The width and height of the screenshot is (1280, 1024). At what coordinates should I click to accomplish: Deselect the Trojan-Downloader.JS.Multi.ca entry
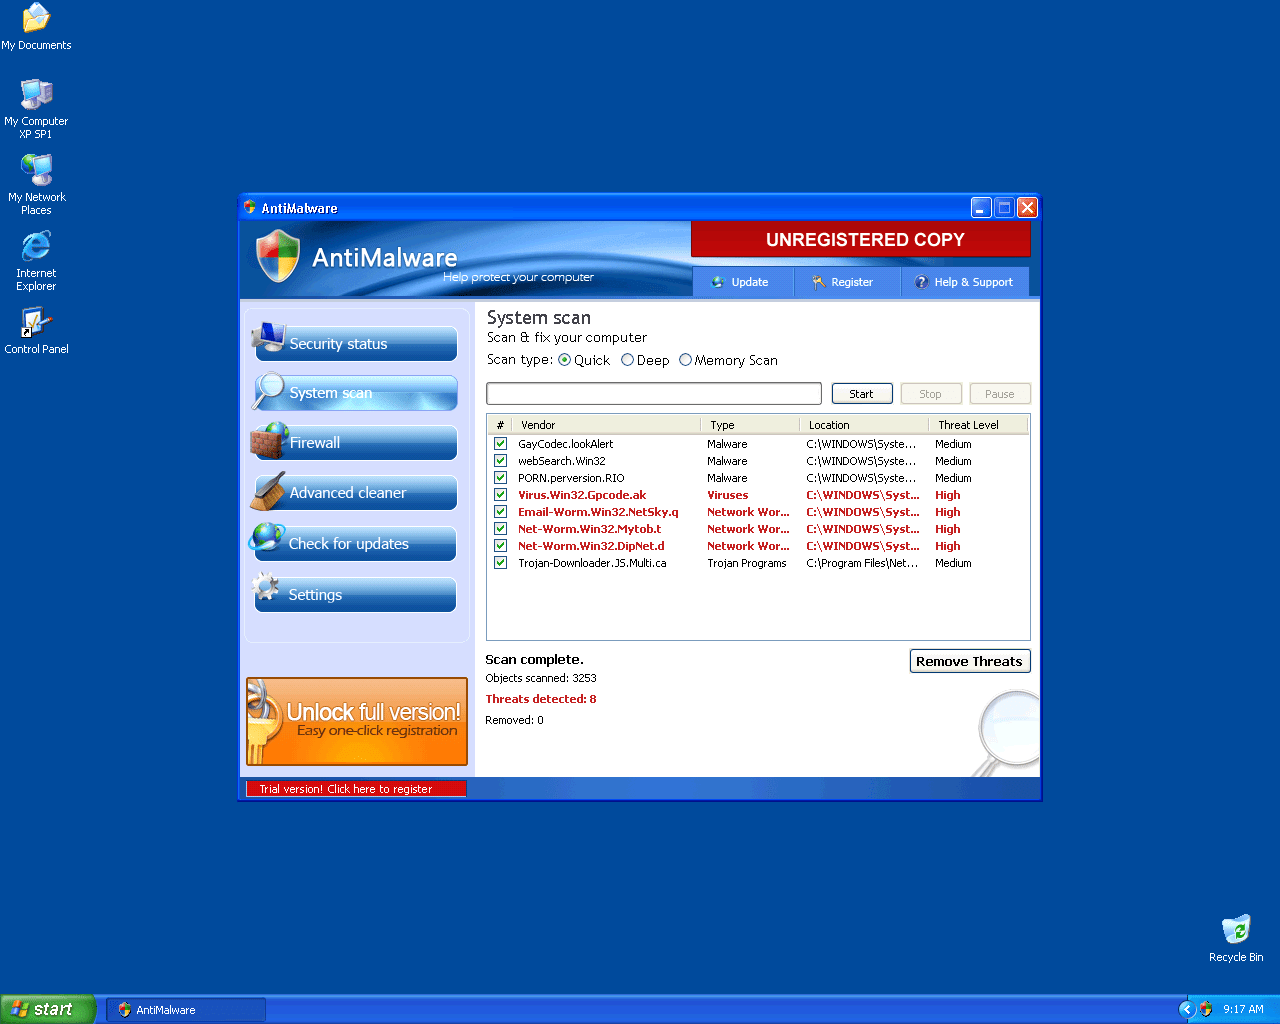pyautogui.click(x=500, y=562)
